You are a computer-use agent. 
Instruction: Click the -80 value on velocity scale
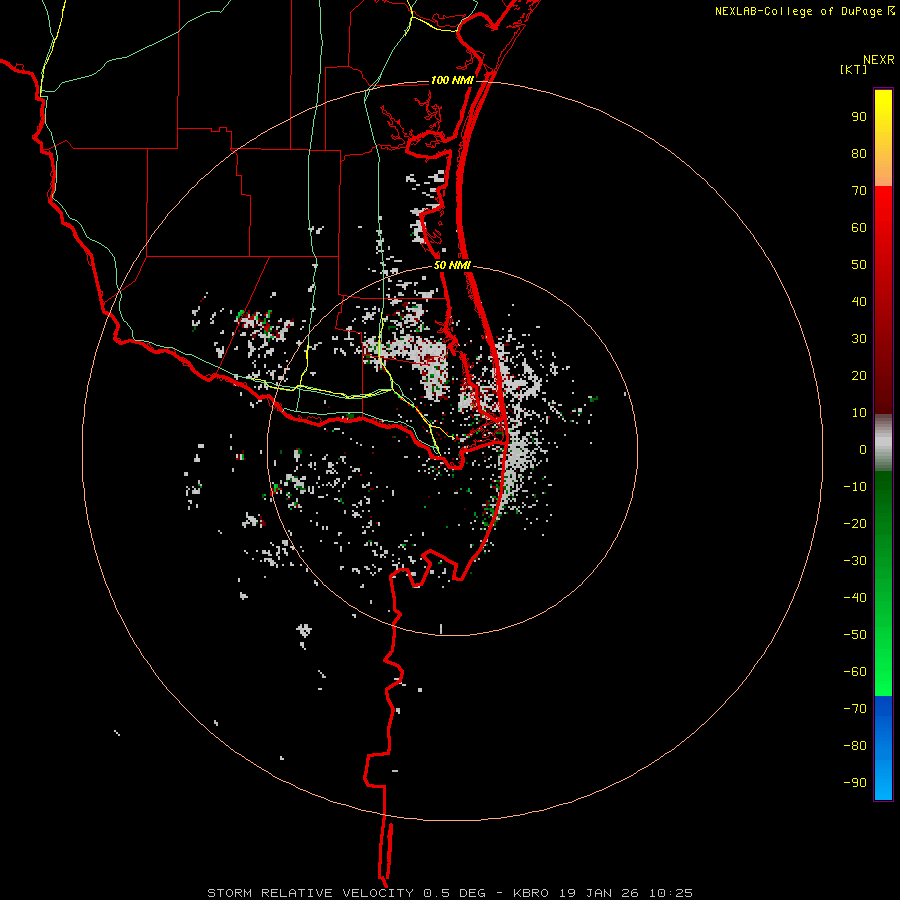[x=855, y=746]
